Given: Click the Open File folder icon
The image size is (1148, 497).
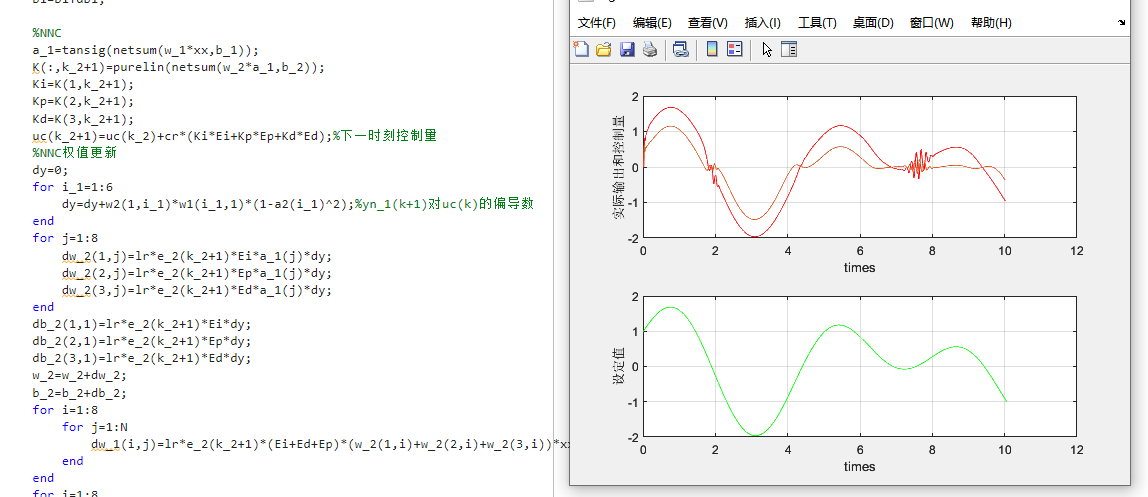Looking at the screenshot, I should click(x=603, y=49).
